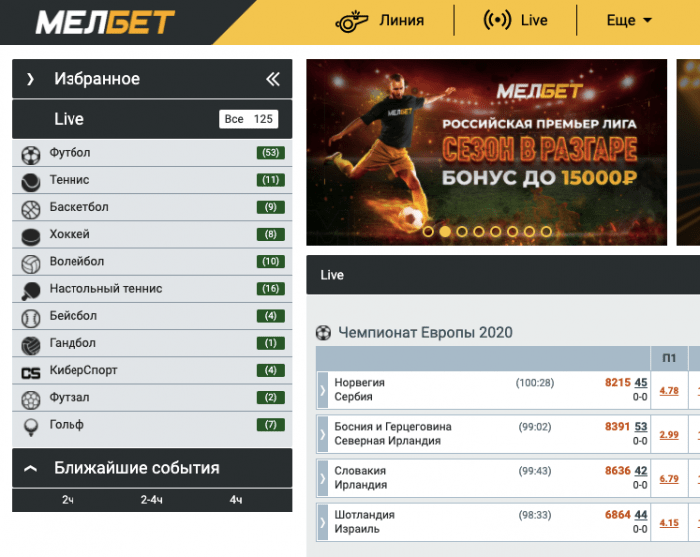Open the 44 markets link for Шотландия

(641, 515)
